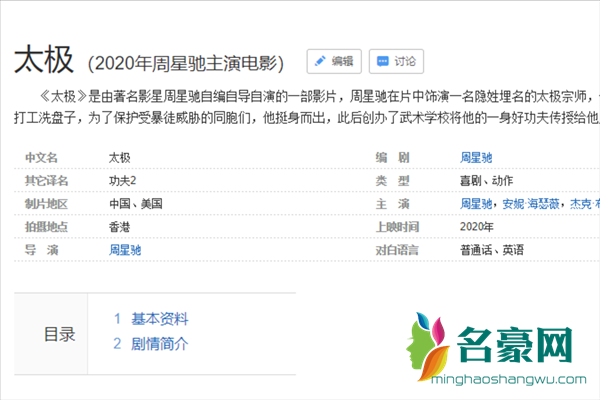The height and width of the screenshot is (400, 600).
Task: Open the 周星驰 link in the 主演 row
Action: (x=476, y=204)
